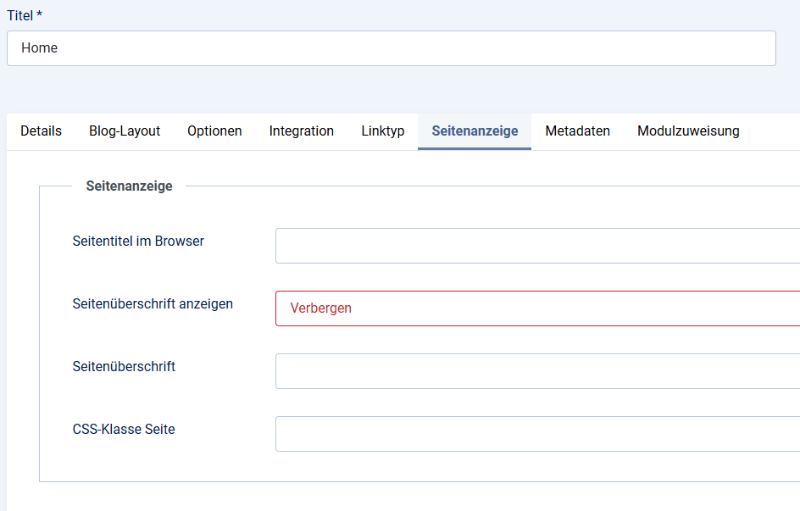Viewport: 800px width, 511px height.
Task: Click the Seitentitel im Browser input
Action: (x=538, y=246)
